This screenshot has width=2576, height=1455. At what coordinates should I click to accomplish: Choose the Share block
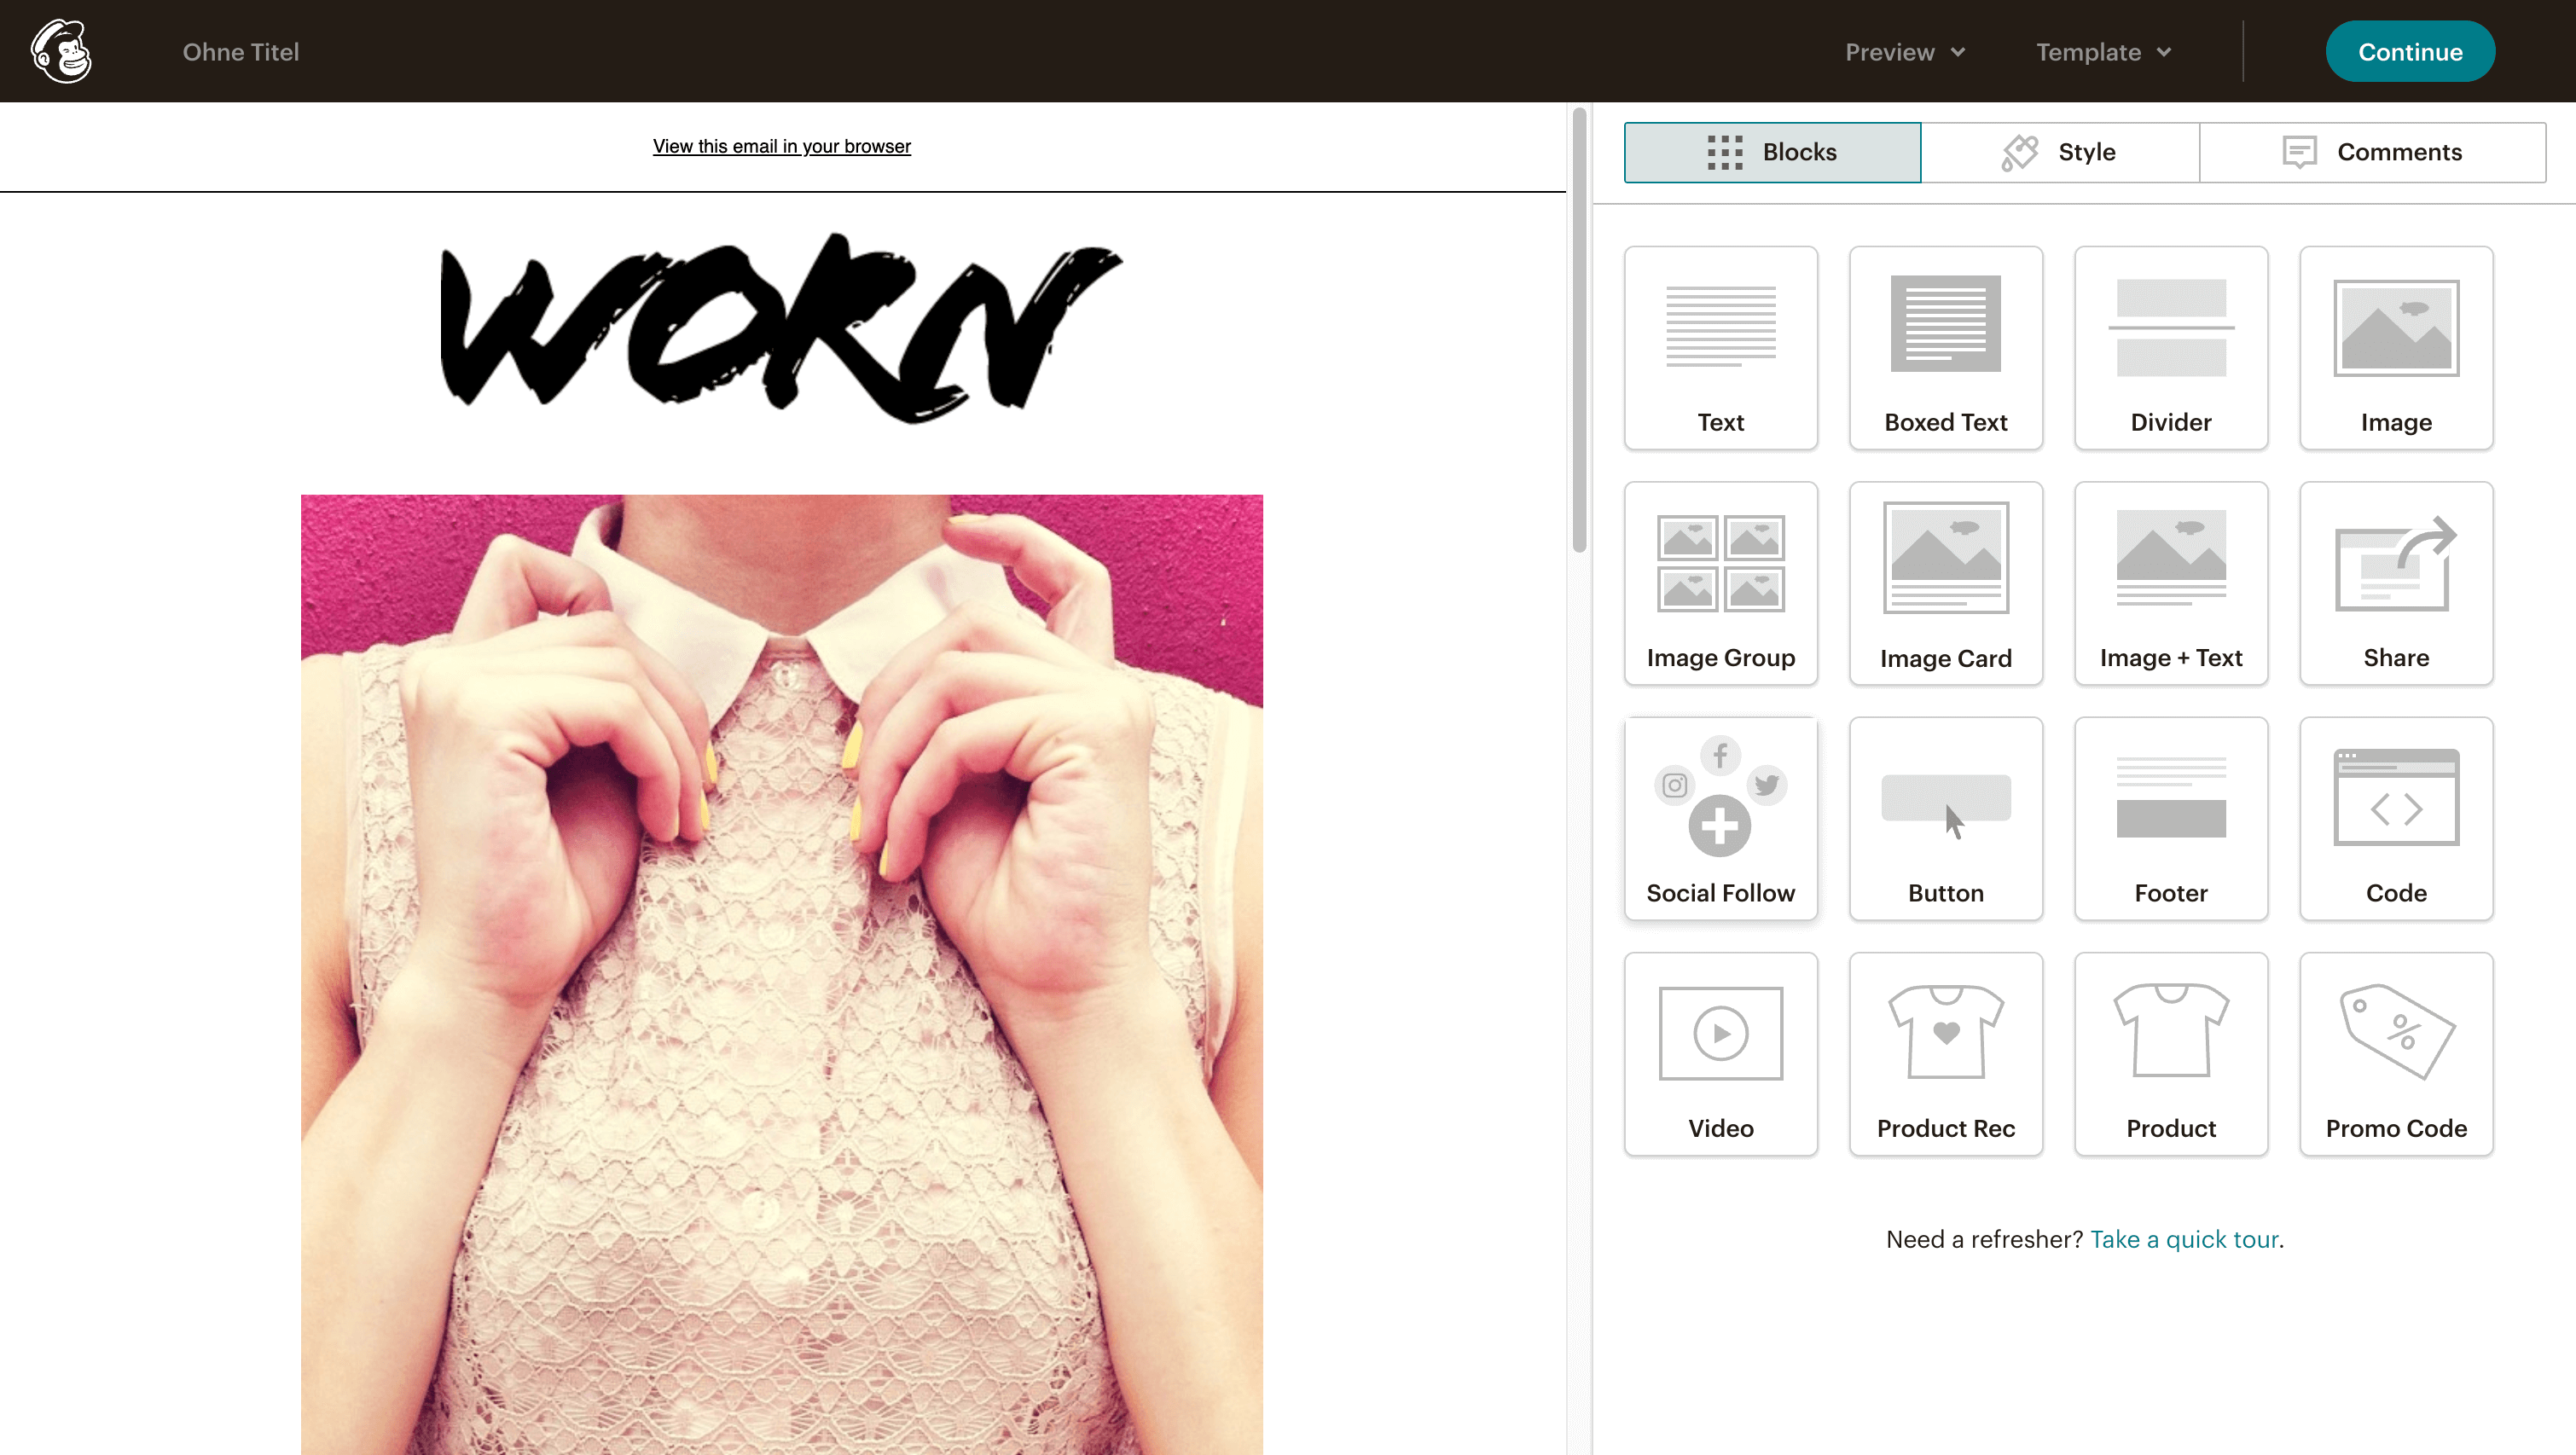point(2395,583)
